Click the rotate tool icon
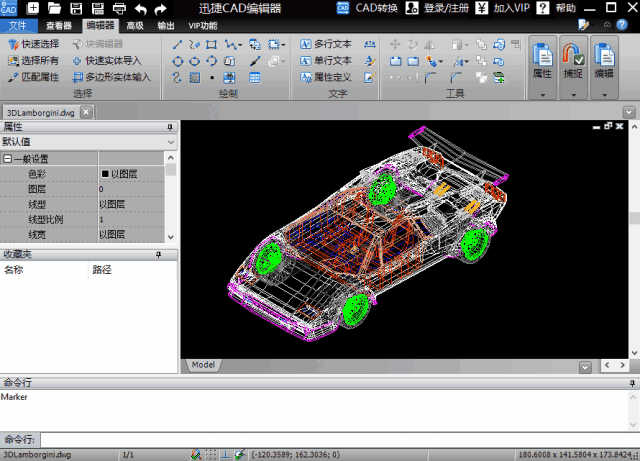 [412, 45]
